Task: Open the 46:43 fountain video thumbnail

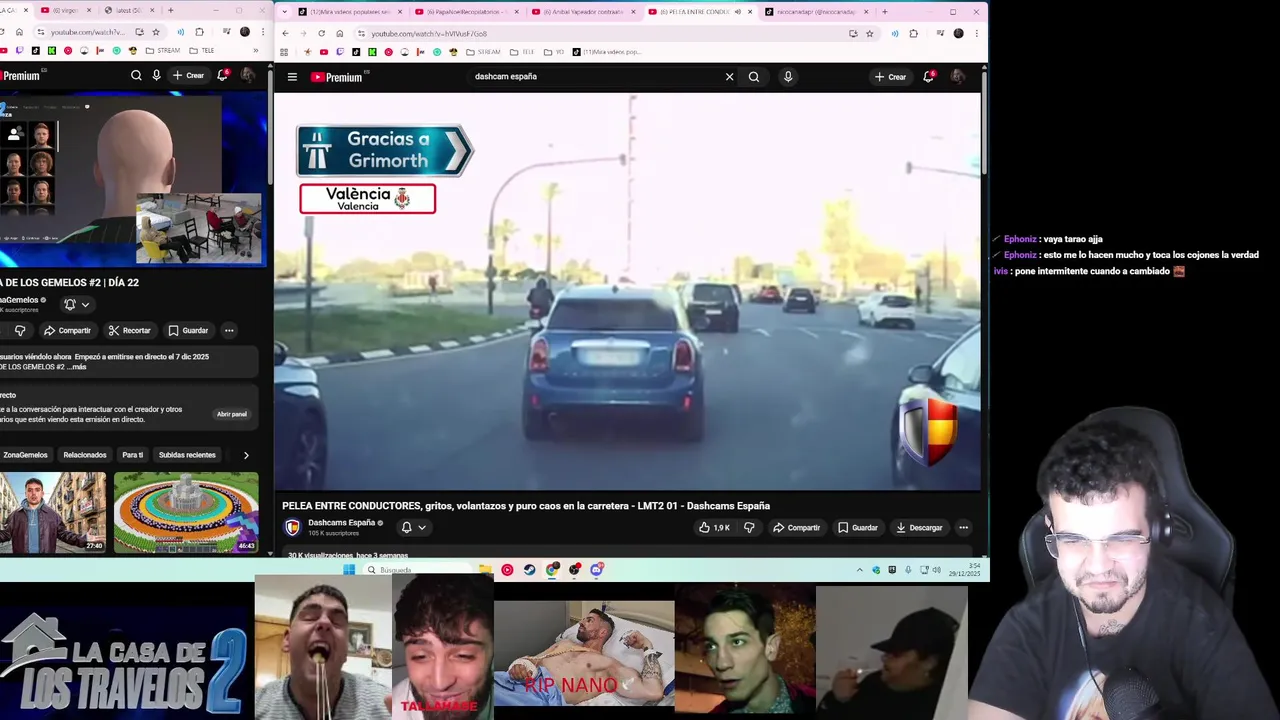Action: [x=186, y=512]
